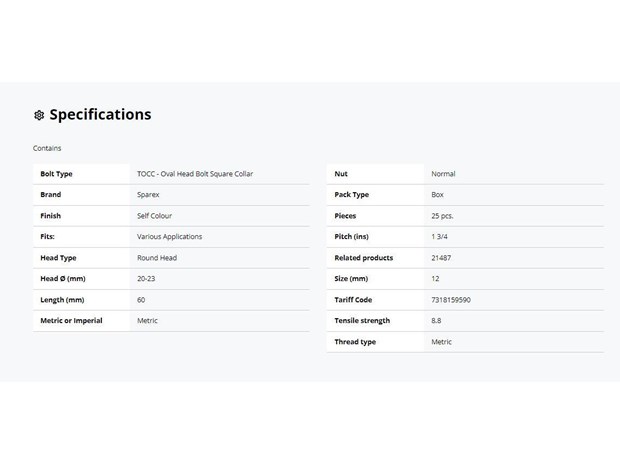
Task: Click the Pitch (ins) value 1 3/4
Action: click(439, 237)
